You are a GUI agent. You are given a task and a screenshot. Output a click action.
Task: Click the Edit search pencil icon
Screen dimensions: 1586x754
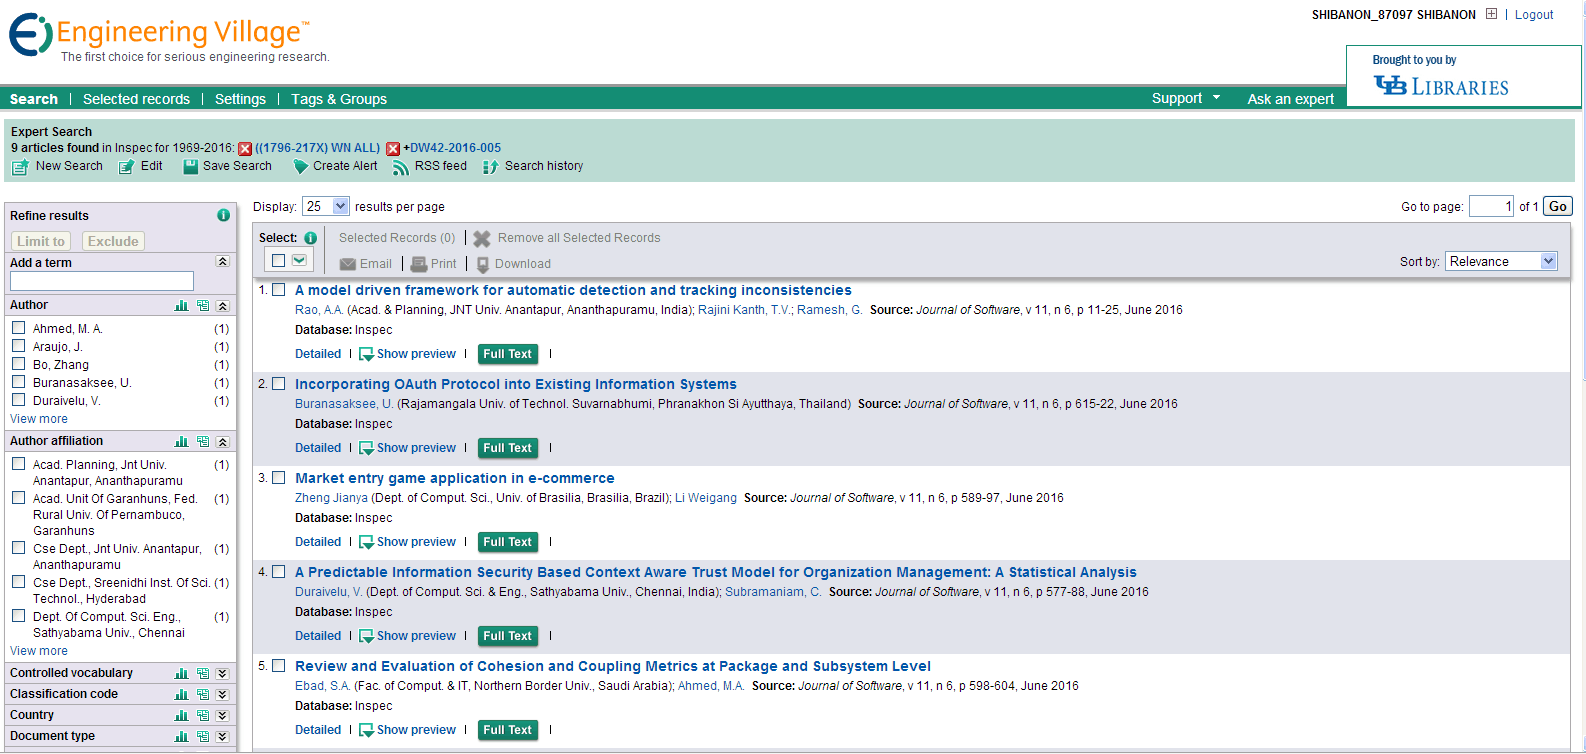tap(126, 167)
